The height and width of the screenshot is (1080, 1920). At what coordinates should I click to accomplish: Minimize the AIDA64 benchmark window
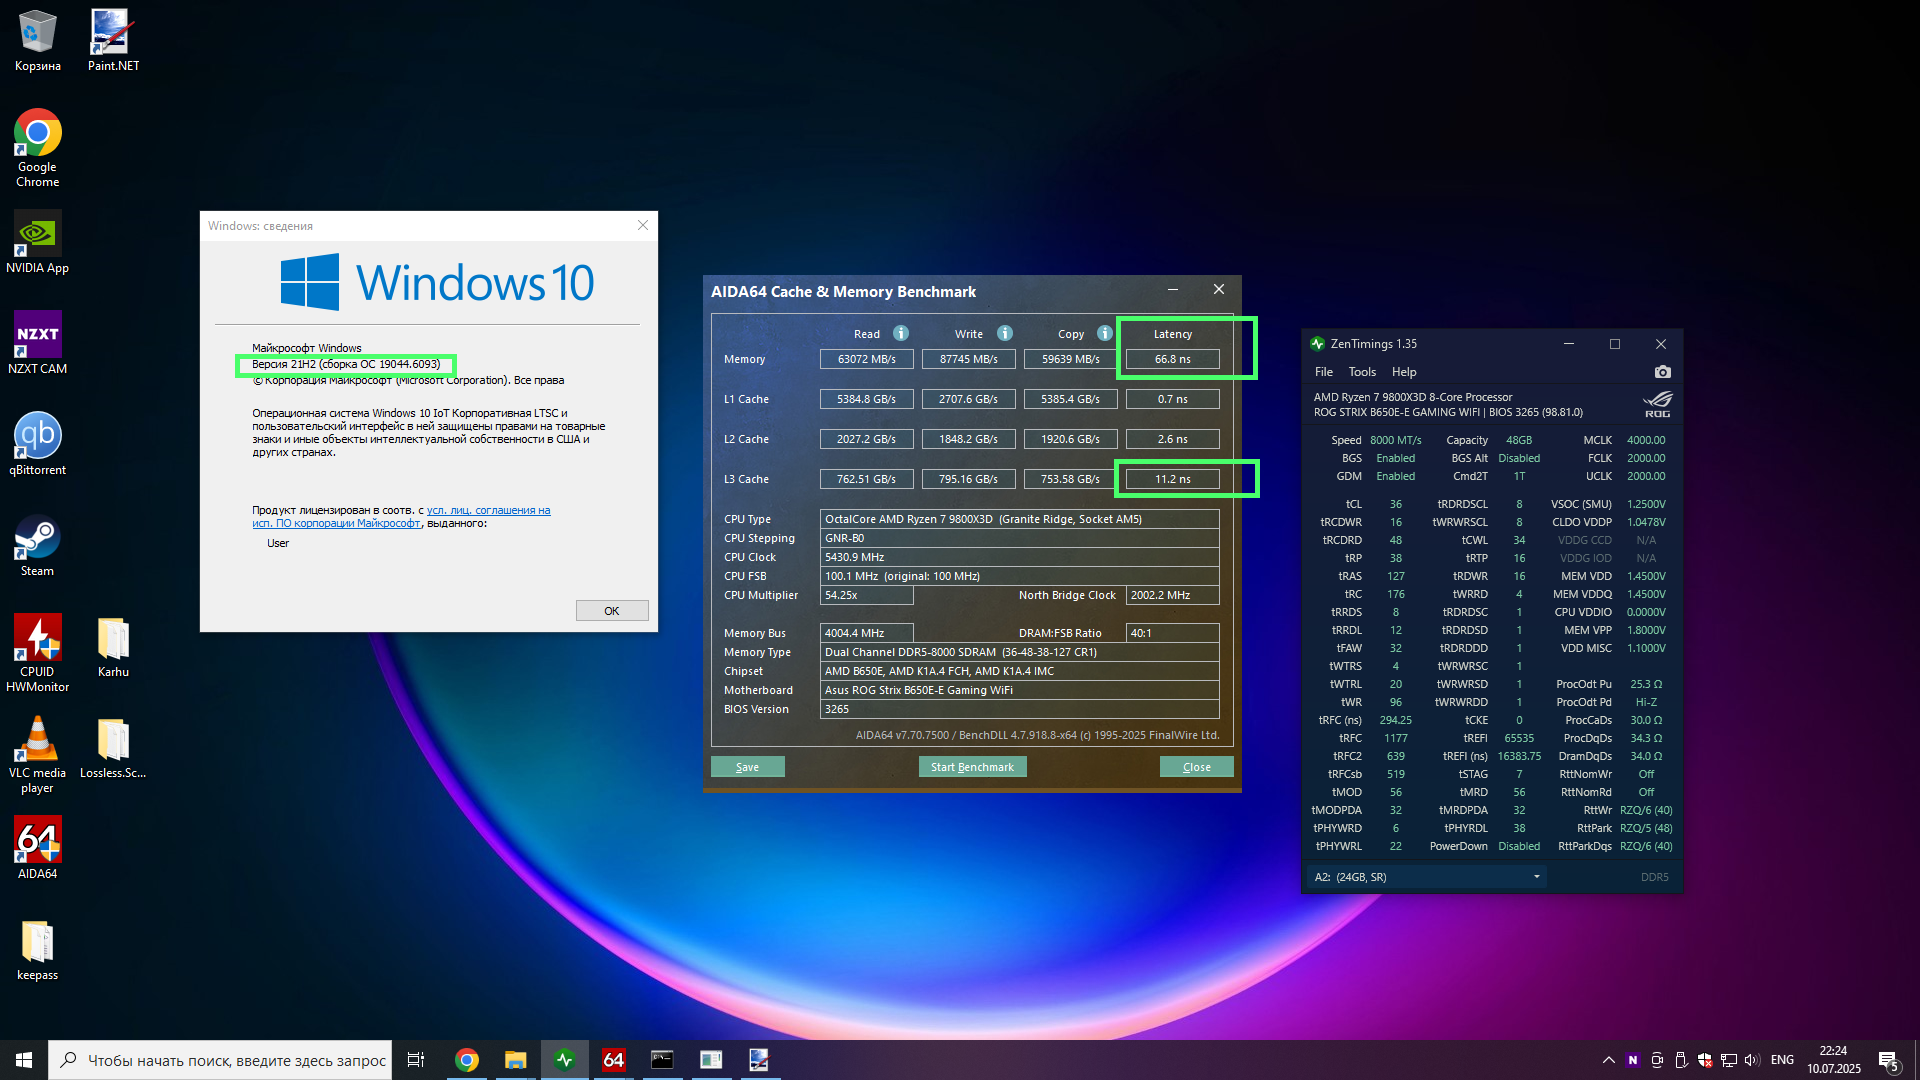[1172, 289]
